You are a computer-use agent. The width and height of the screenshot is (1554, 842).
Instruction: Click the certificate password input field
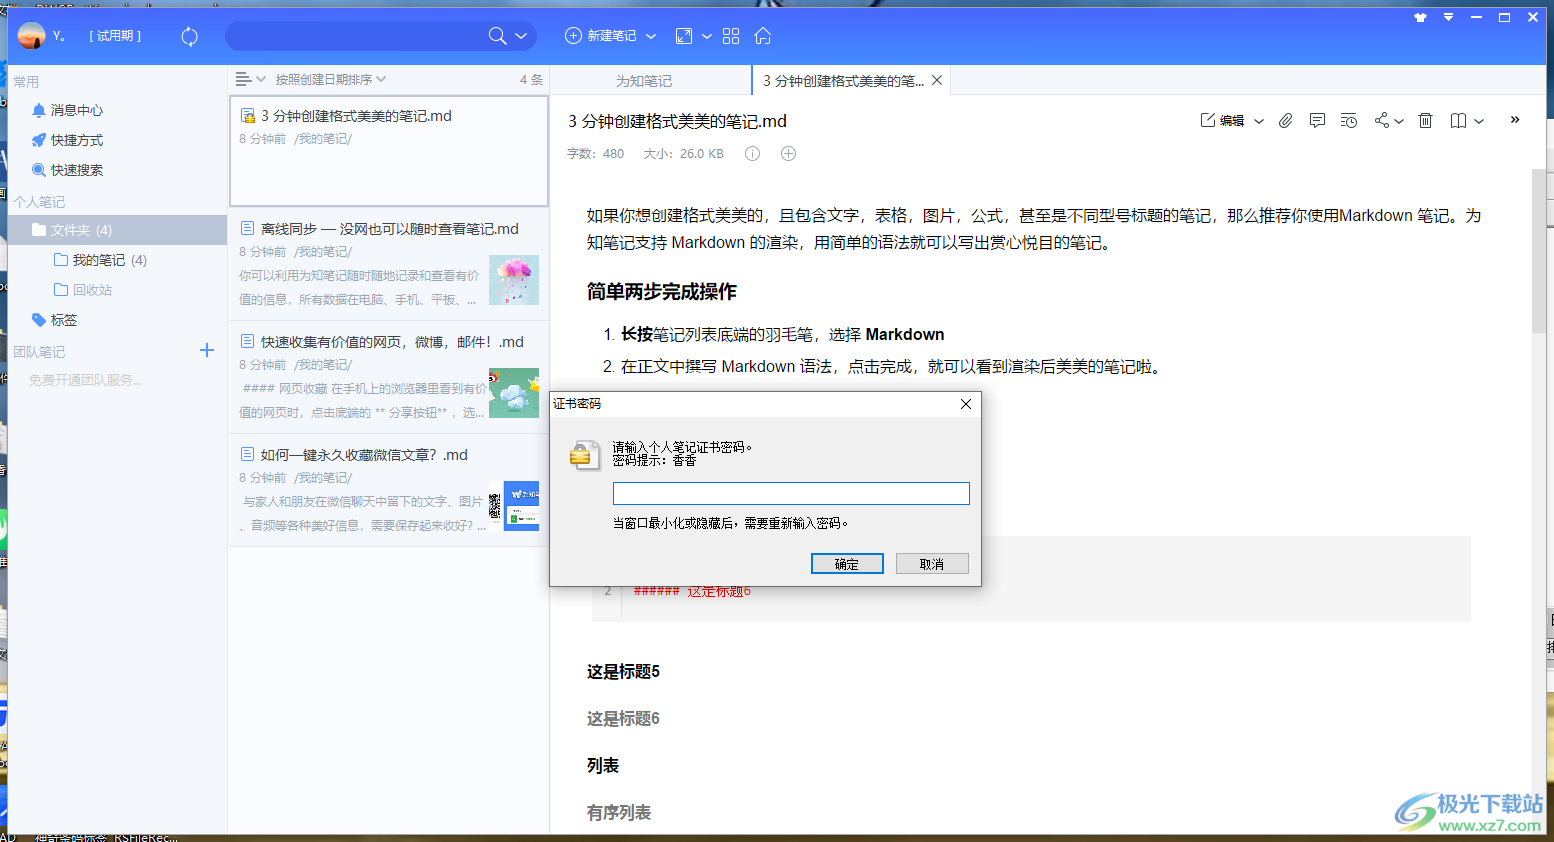(x=791, y=493)
